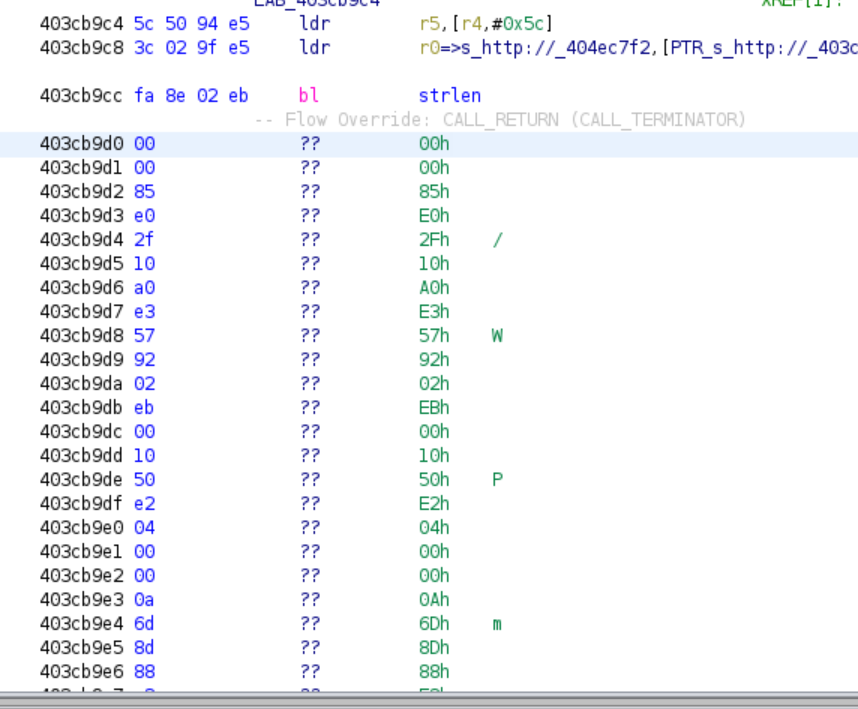Select the bl mnemonic
This screenshot has height=709, width=858.
309,96
